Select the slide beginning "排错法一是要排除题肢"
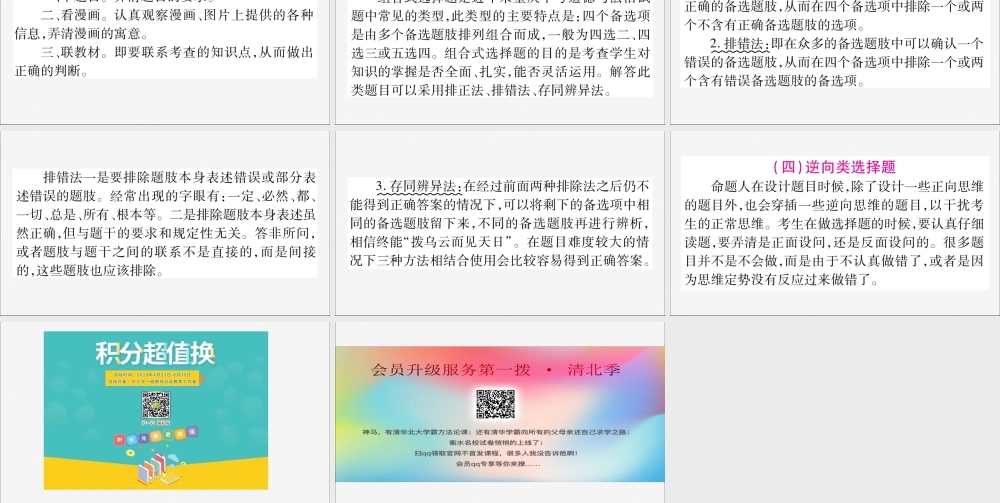This screenshot has height=503, width=1000. coord(165,222)
